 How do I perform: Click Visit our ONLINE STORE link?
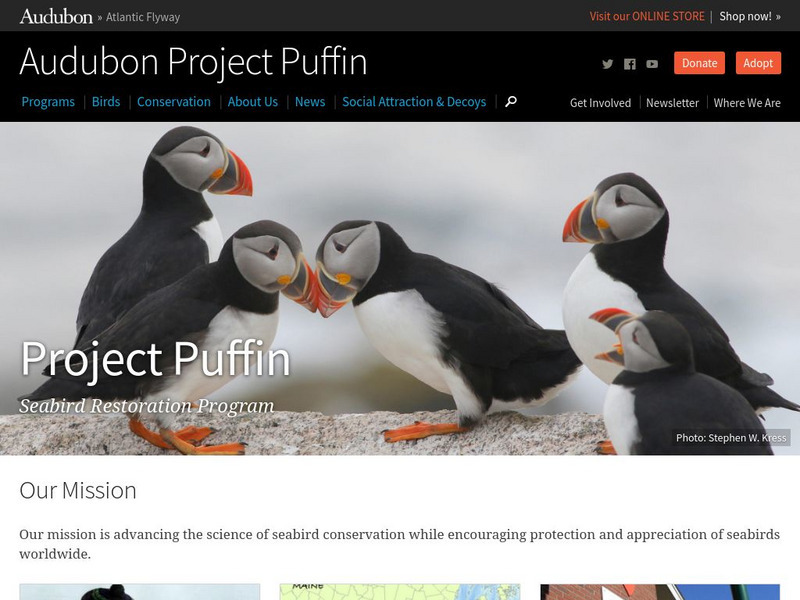(647, 16)
